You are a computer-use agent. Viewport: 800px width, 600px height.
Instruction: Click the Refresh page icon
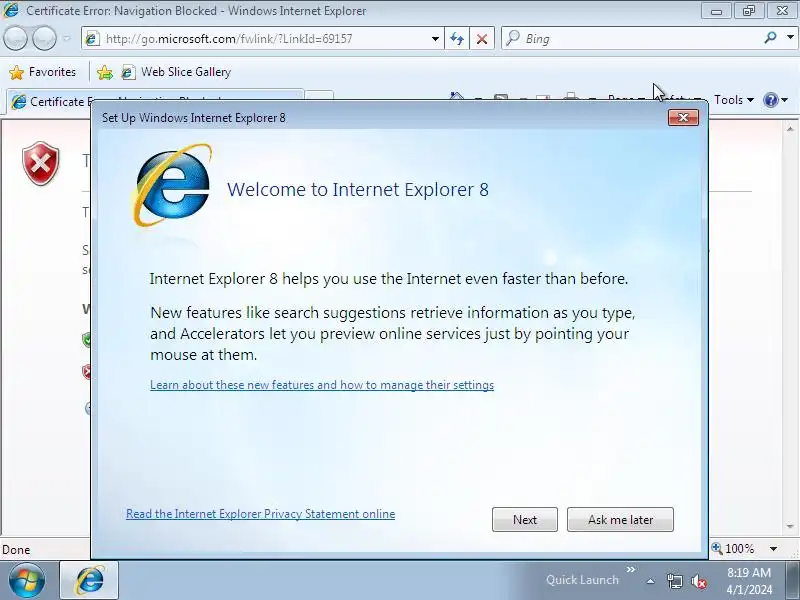pos(457,39)
